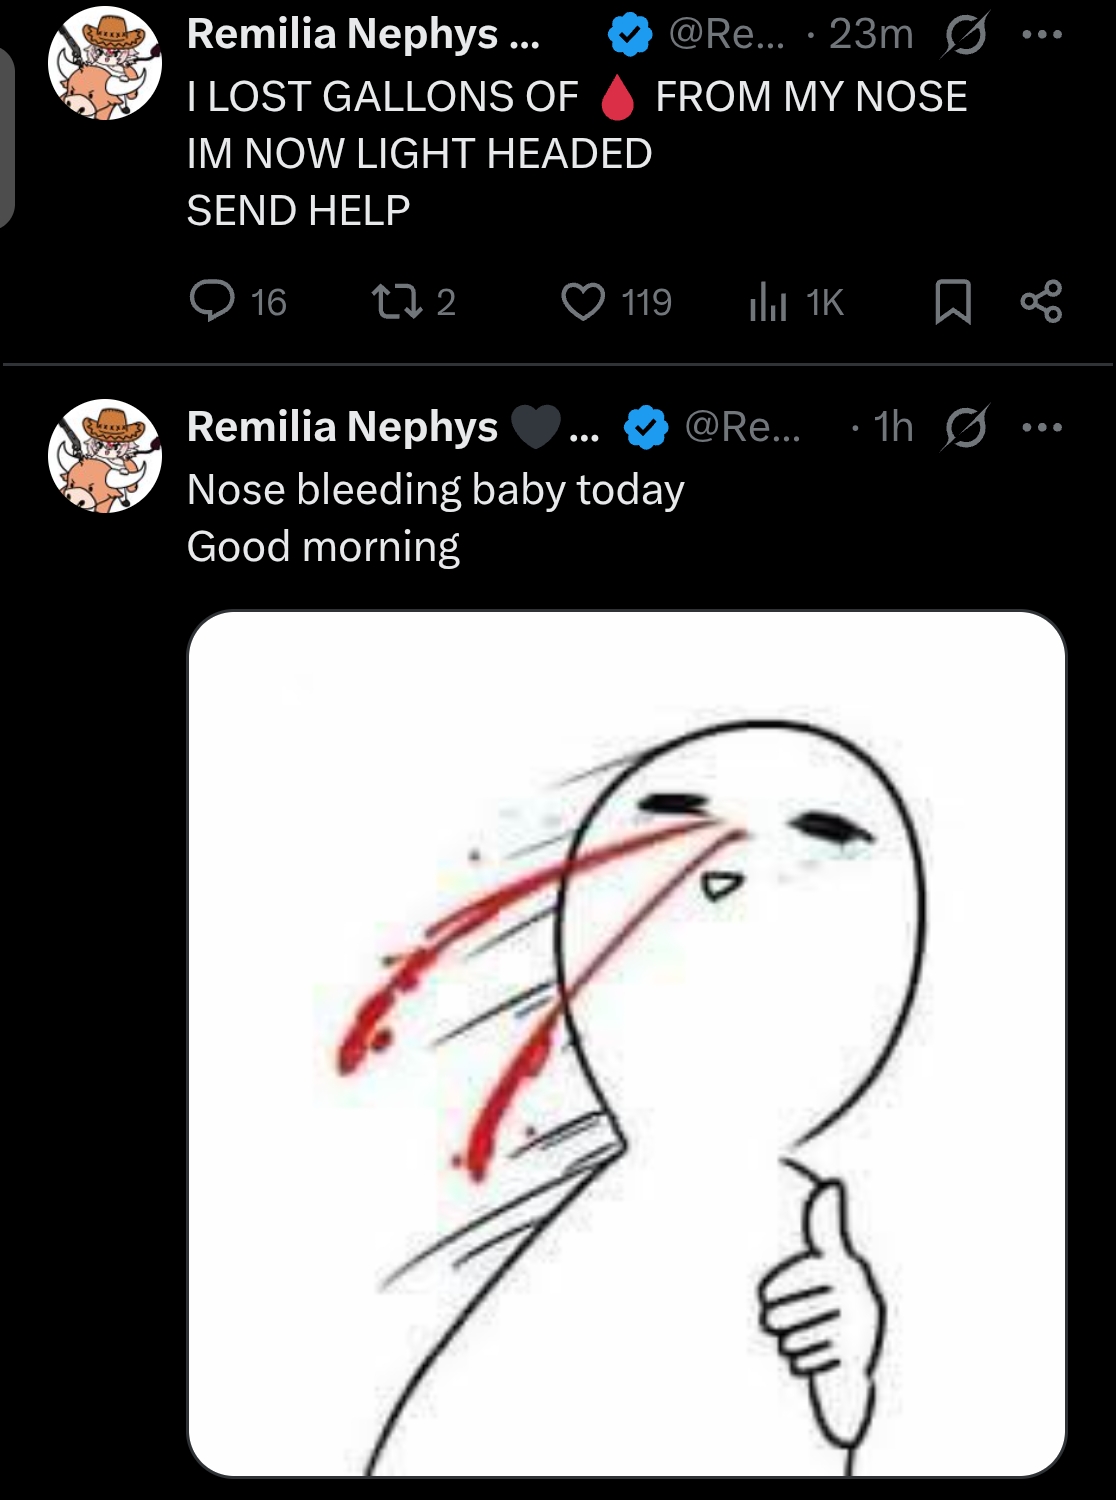This screenshot has height=1500, width=1116.
Task: Tap the Grok icon on the 23m tweet
Action: [x=965, y=35]
